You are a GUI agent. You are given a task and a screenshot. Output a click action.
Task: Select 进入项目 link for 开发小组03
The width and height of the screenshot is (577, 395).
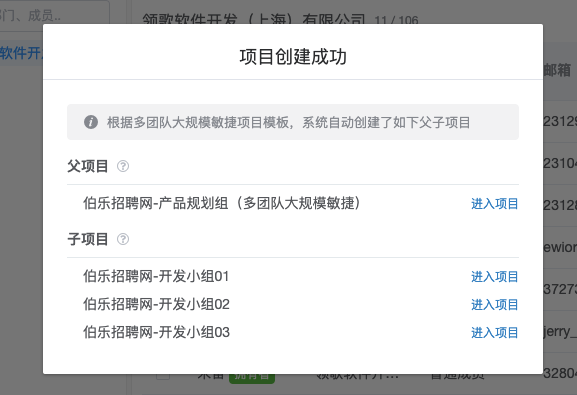495,332
